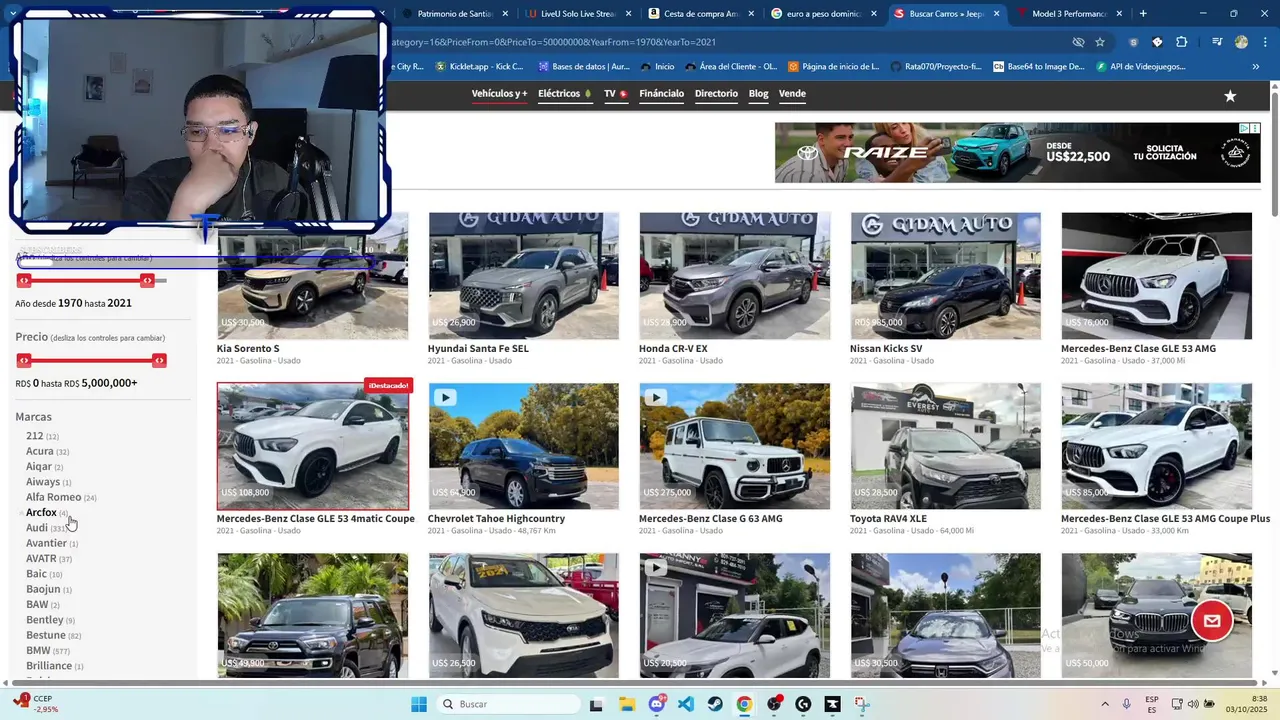Open the Honda CR-V EX listing photo

point(734,275)
